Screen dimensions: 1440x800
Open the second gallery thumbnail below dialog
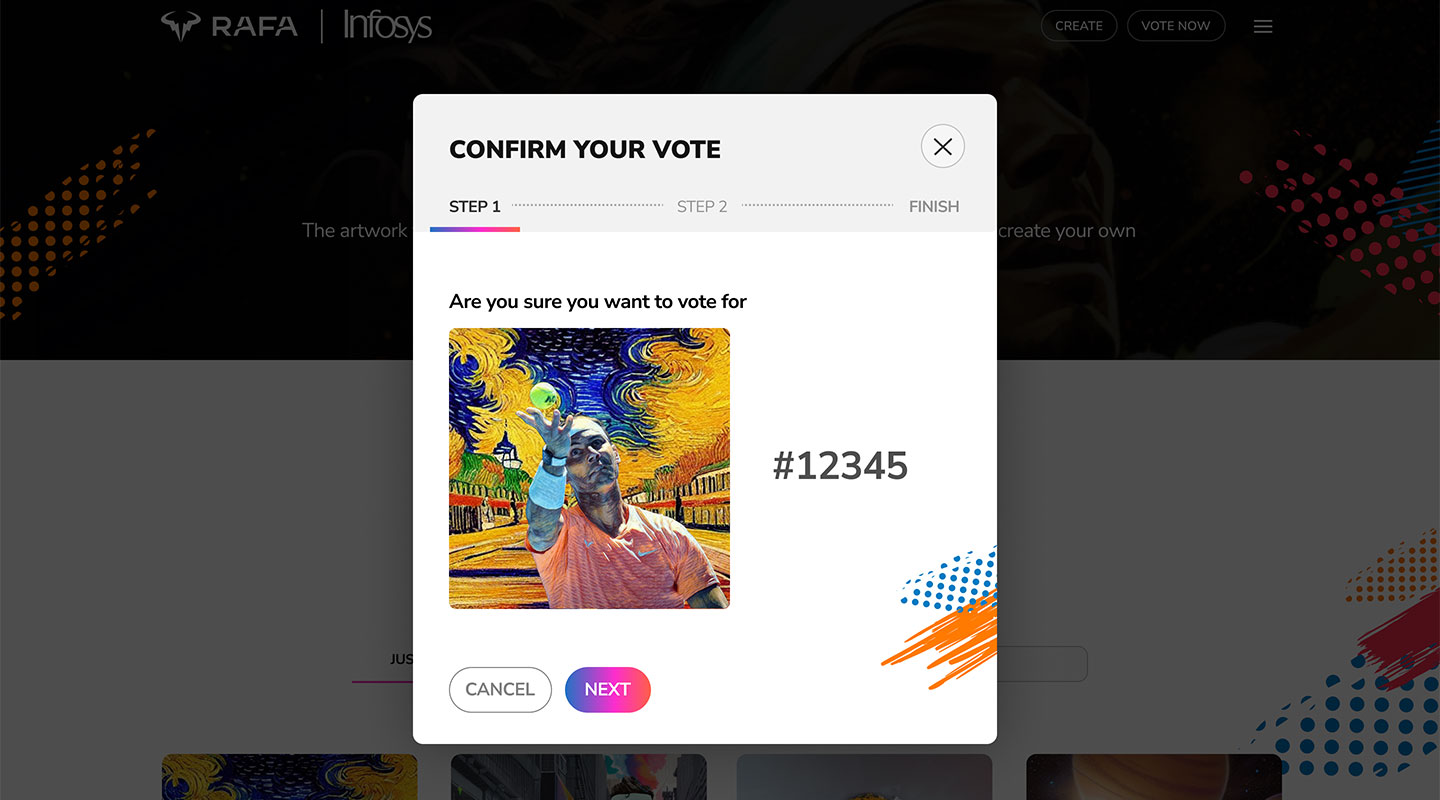[579, 777]
